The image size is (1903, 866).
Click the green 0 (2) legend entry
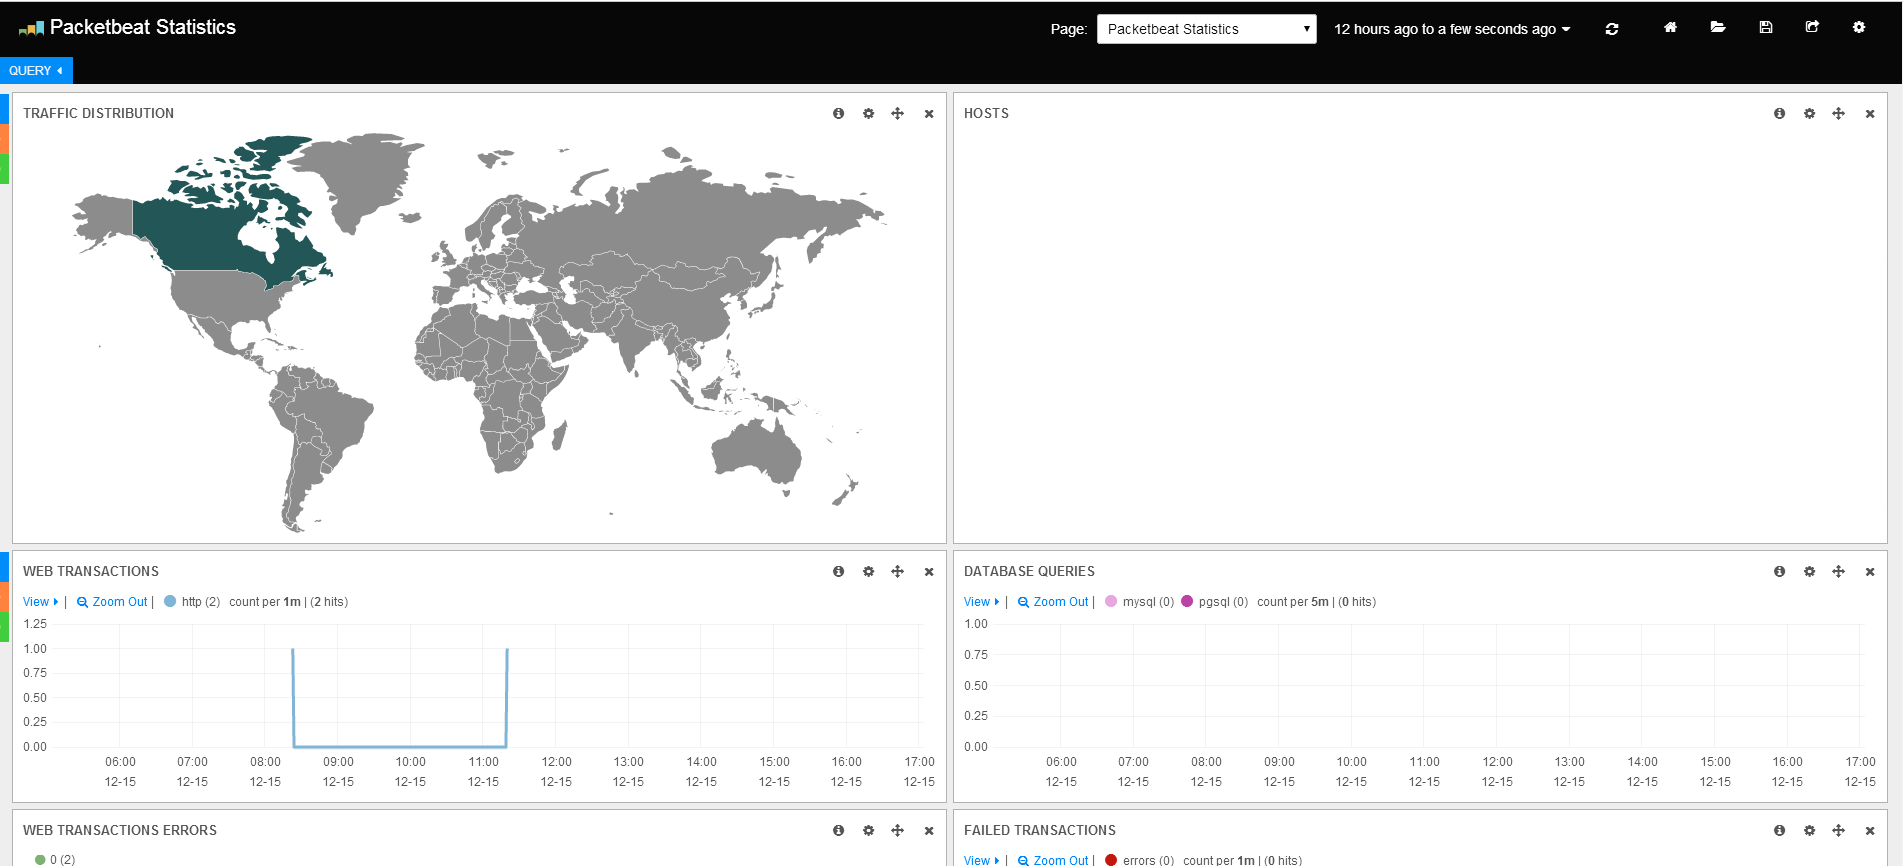pos(55,860)
